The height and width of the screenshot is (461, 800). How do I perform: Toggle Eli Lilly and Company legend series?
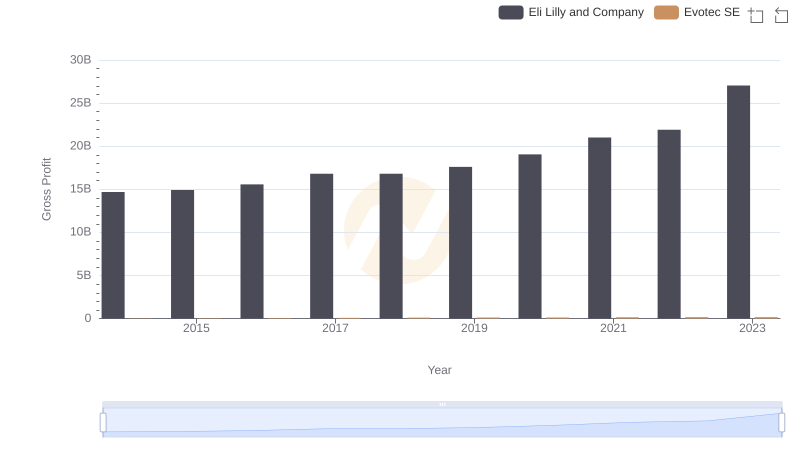[x=571, y=12]
